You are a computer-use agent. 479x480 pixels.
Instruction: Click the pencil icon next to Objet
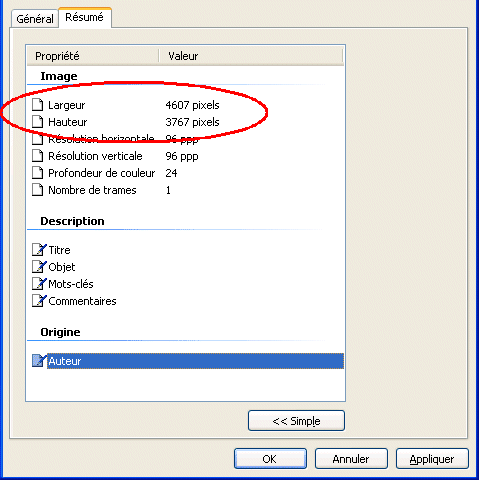[39, 267]
